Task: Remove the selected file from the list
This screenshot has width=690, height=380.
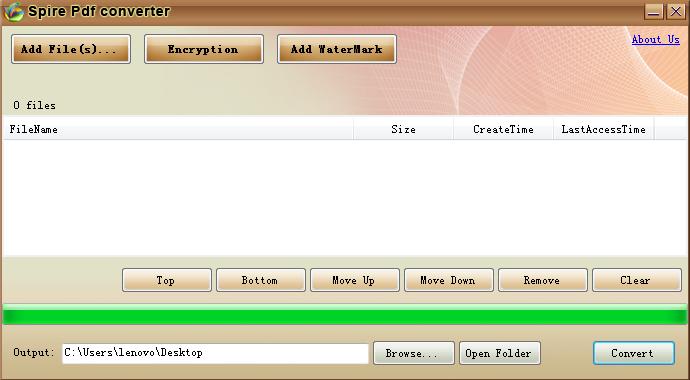Action: coord(543,280)
